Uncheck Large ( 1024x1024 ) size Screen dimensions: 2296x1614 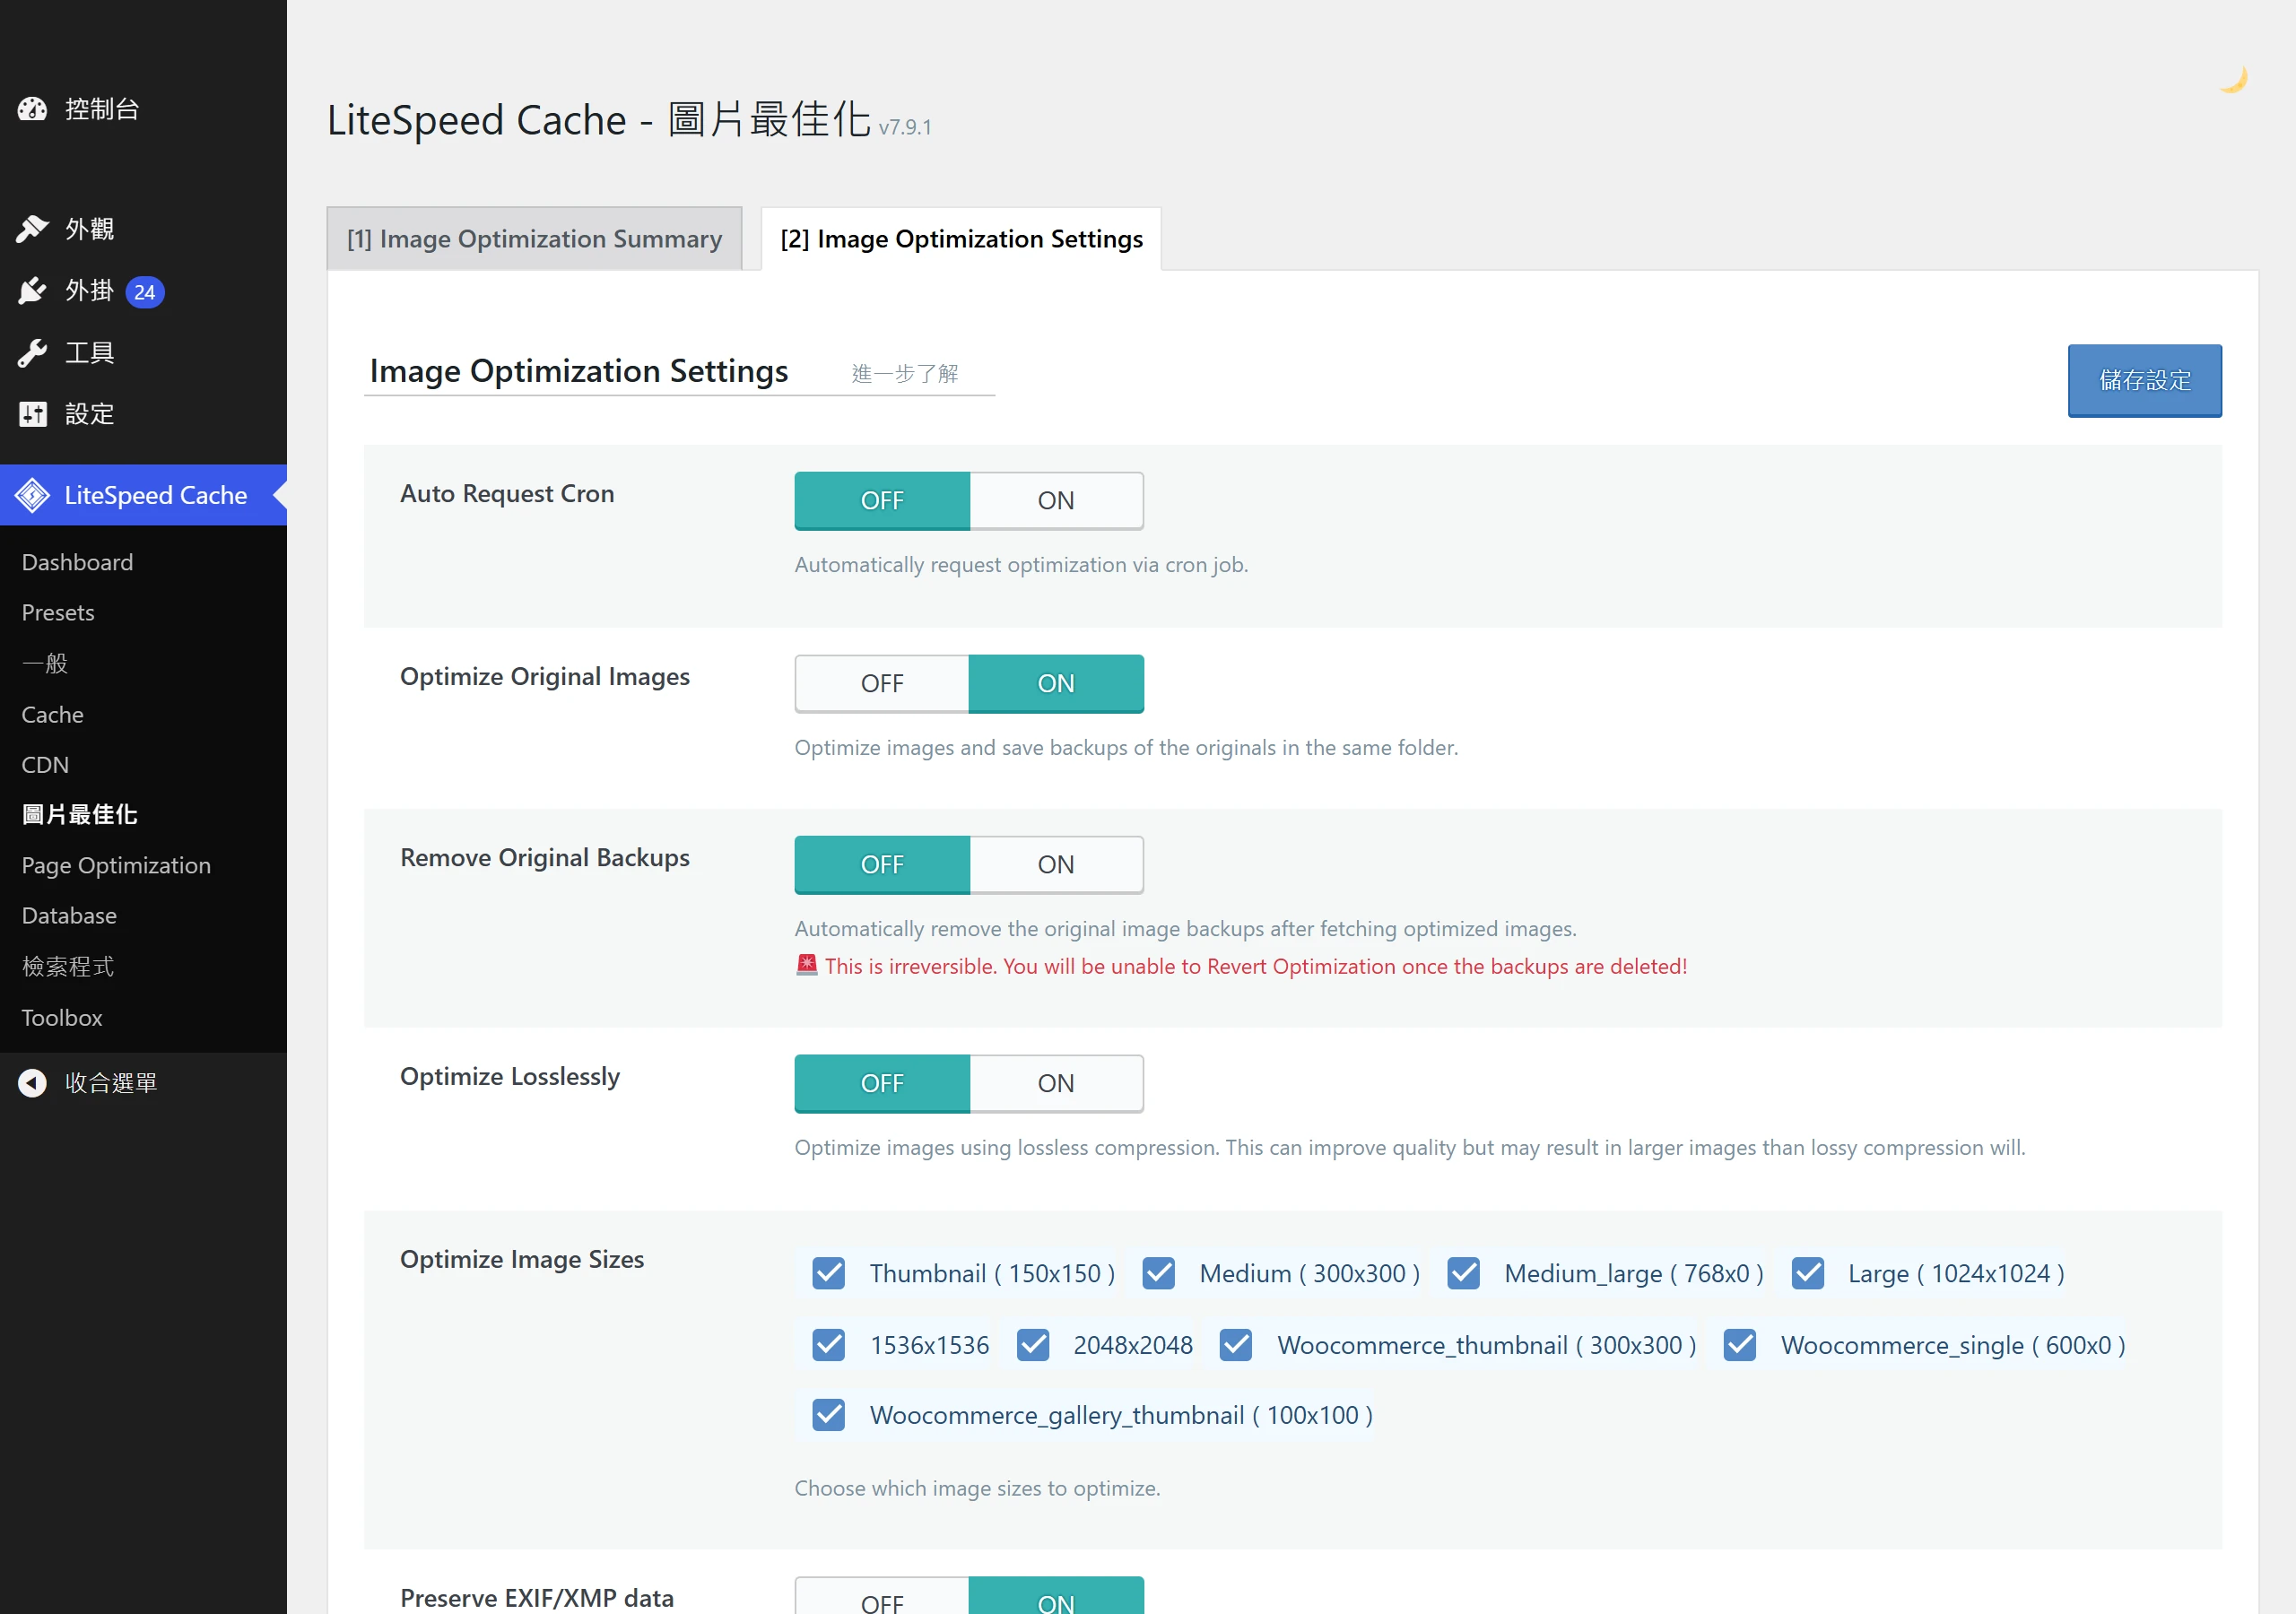[1808, 1274]
